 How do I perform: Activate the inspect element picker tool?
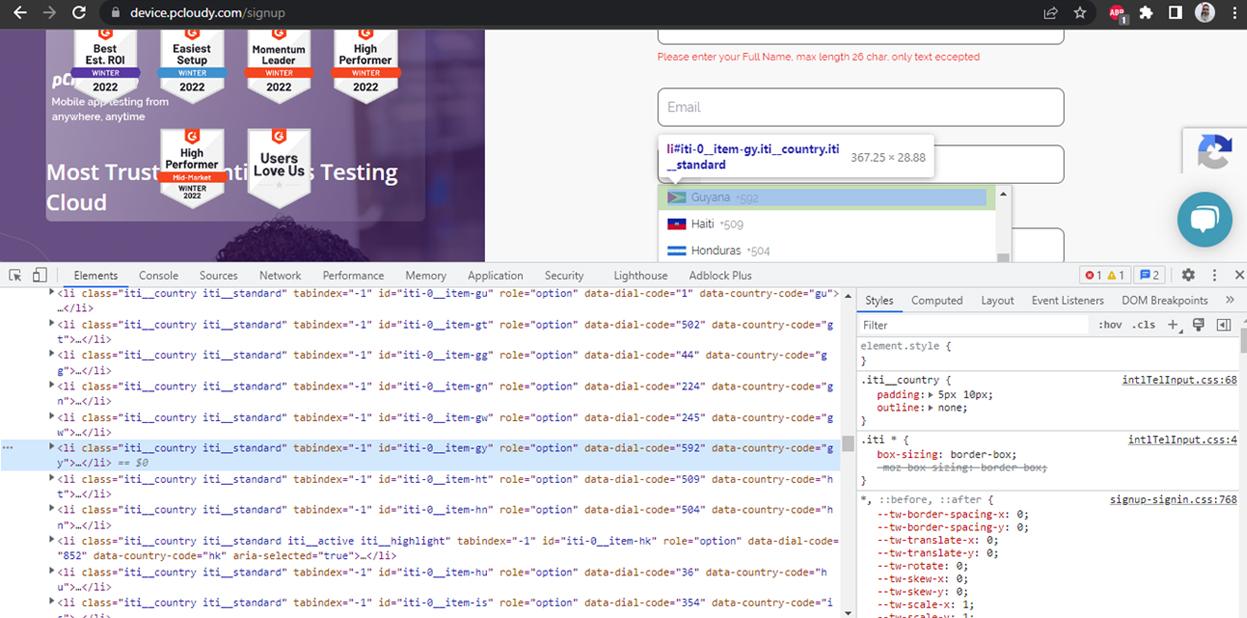pyautogui.click(x=16, y=275)
